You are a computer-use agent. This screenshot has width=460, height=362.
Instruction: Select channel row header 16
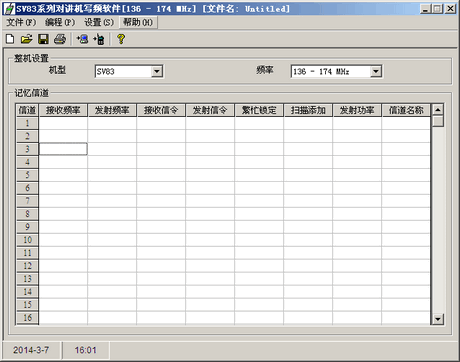point(27,318)
